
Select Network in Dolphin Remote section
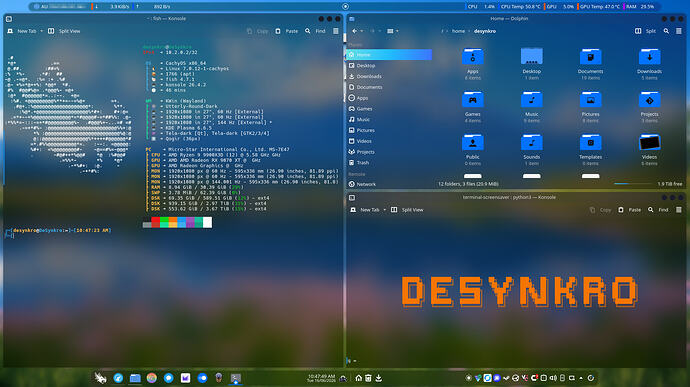389,184
